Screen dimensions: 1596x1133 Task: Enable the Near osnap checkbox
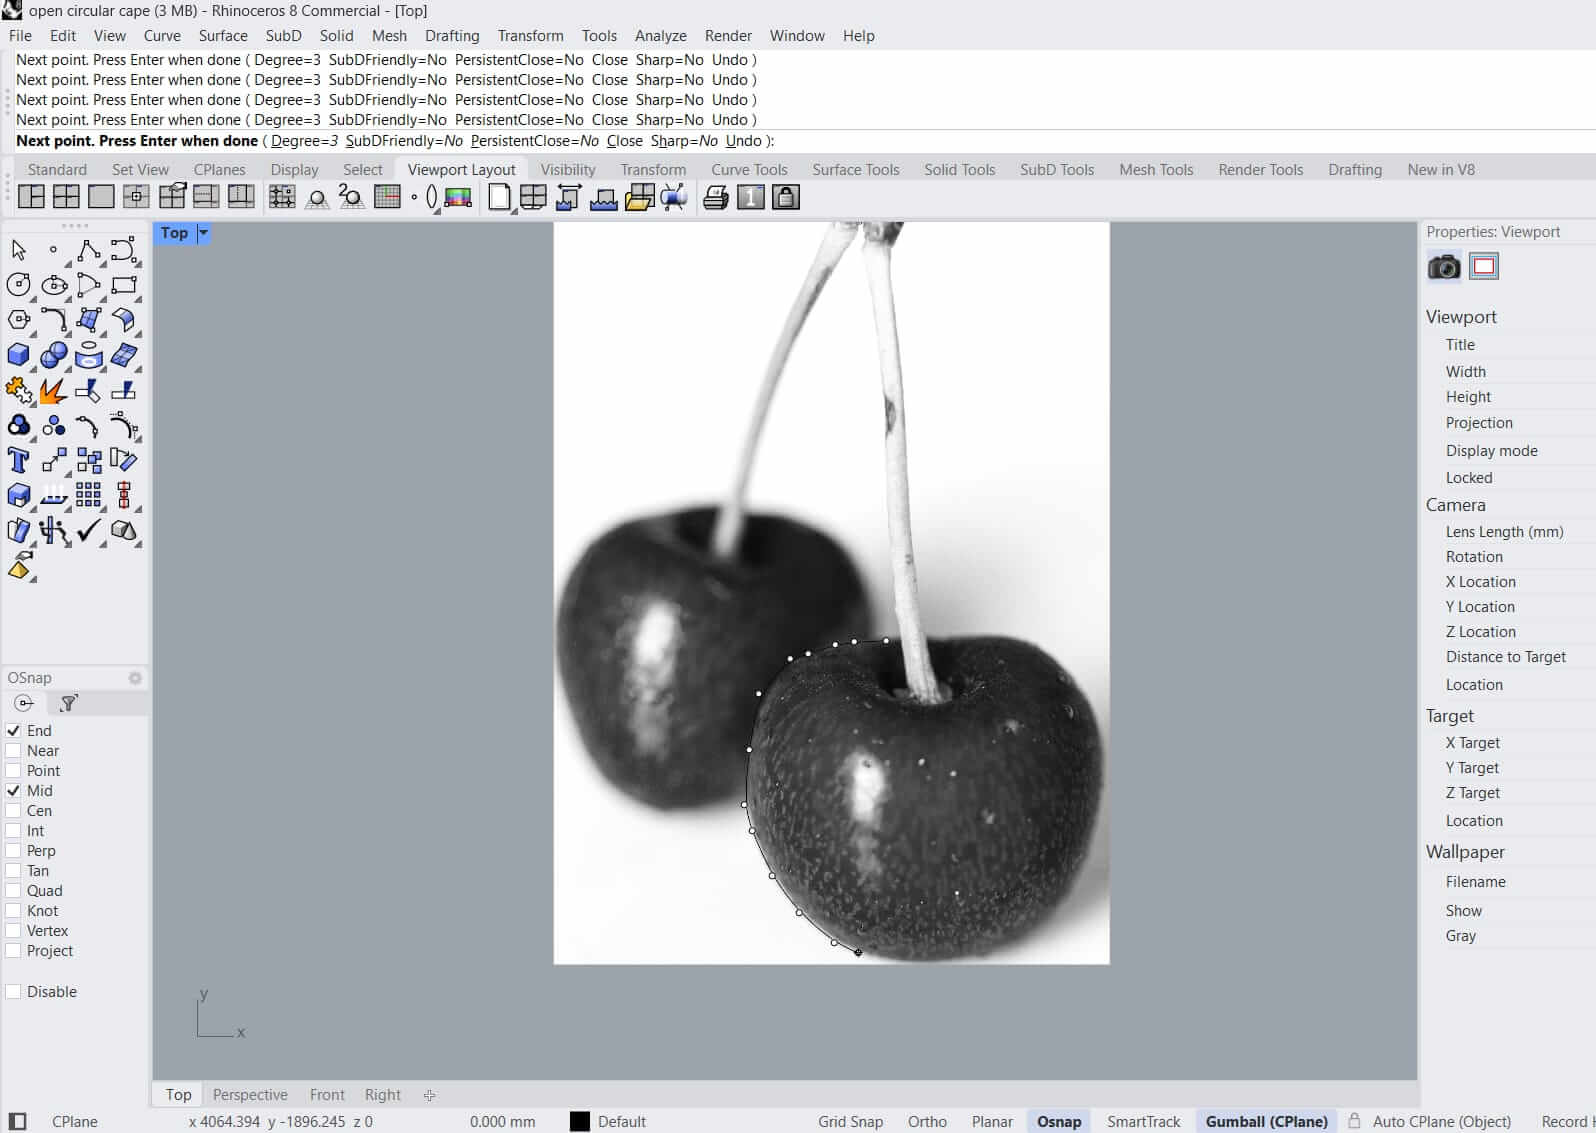14,751
